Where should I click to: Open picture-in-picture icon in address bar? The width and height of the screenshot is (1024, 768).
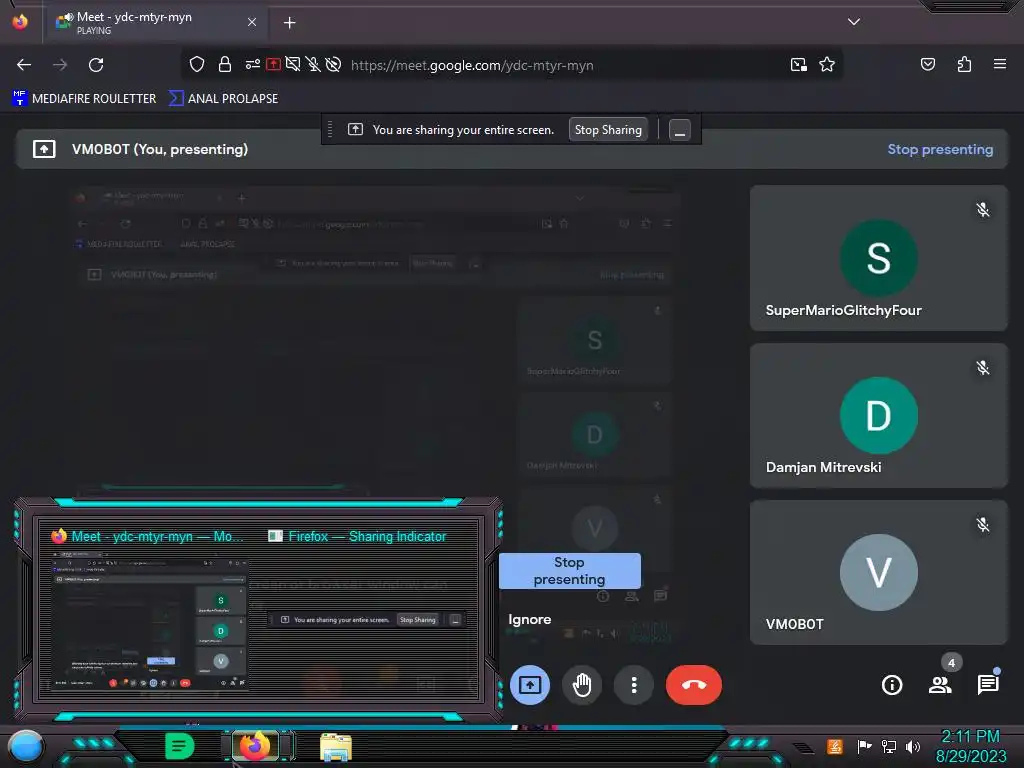tap(798, 65)
